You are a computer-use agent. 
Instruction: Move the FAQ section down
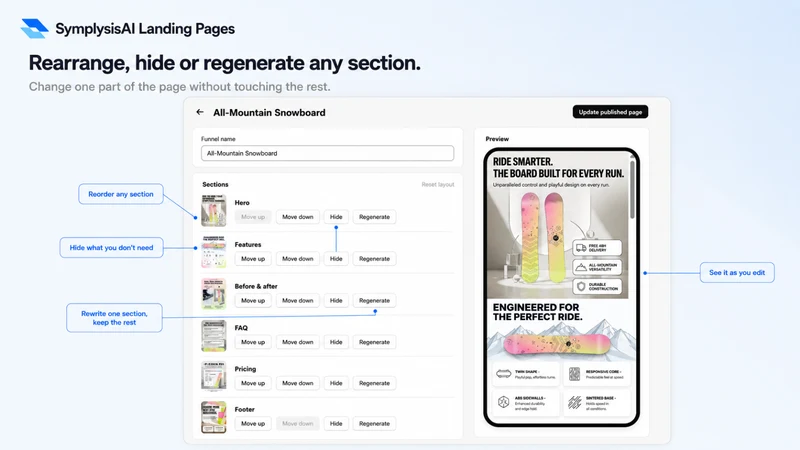pos(298,342)
